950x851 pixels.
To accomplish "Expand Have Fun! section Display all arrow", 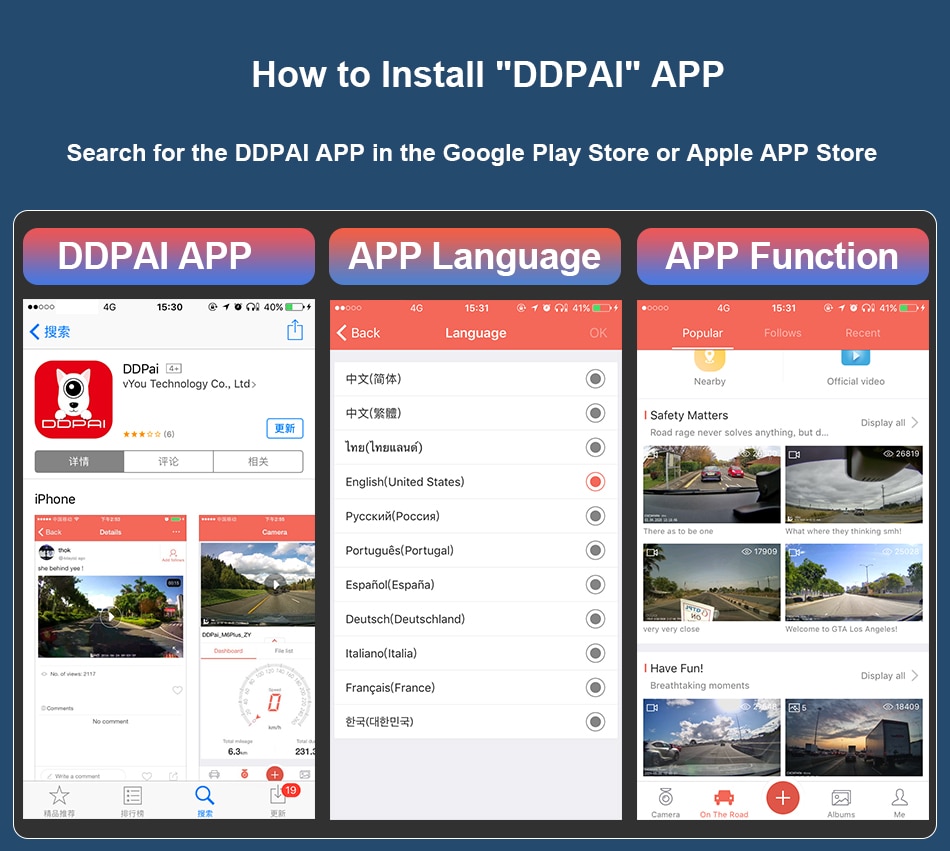I will [915, 675].
